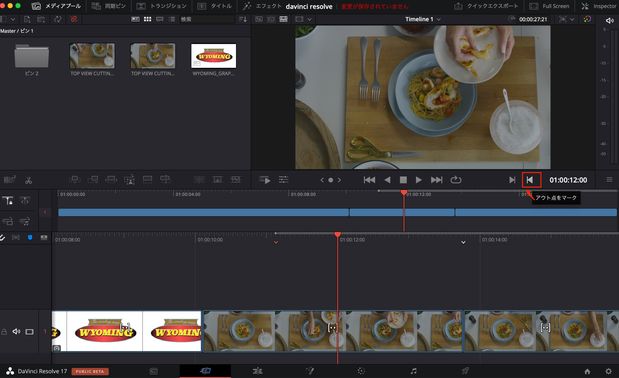
Task: Click the Close Up edit icon
Action: pos(129,180)
